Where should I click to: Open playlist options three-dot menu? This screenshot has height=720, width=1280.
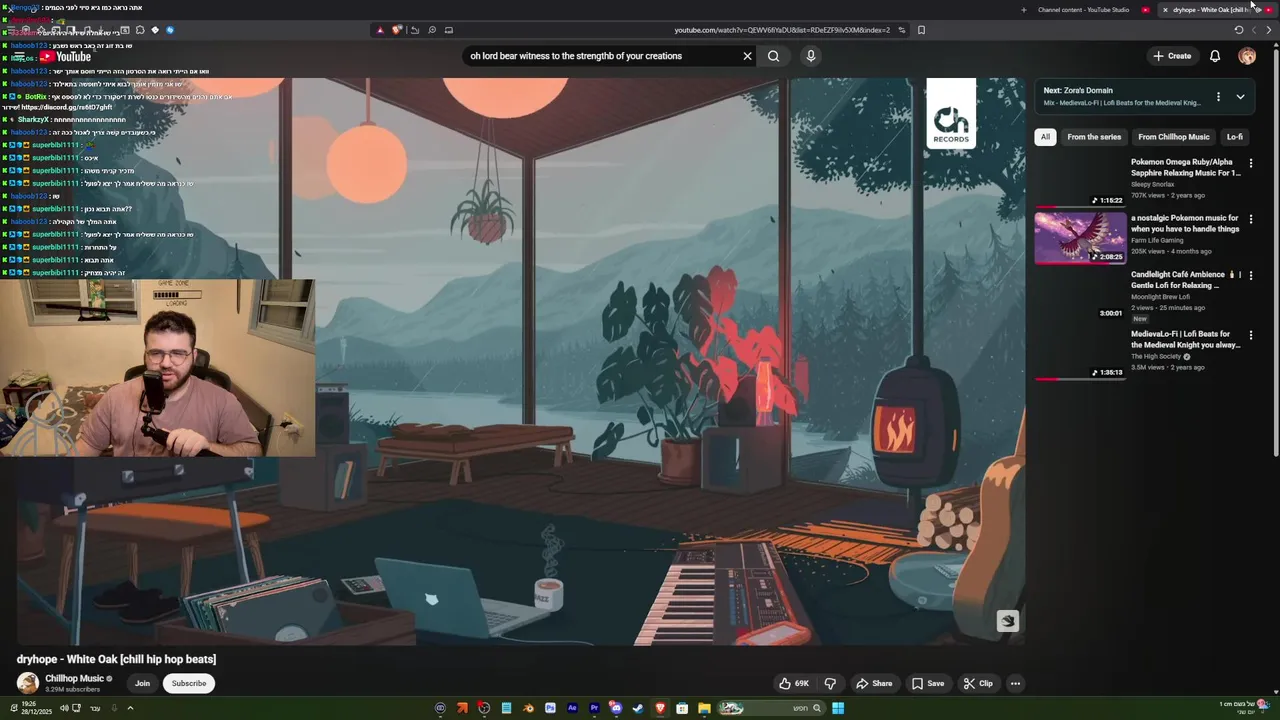1218,97
